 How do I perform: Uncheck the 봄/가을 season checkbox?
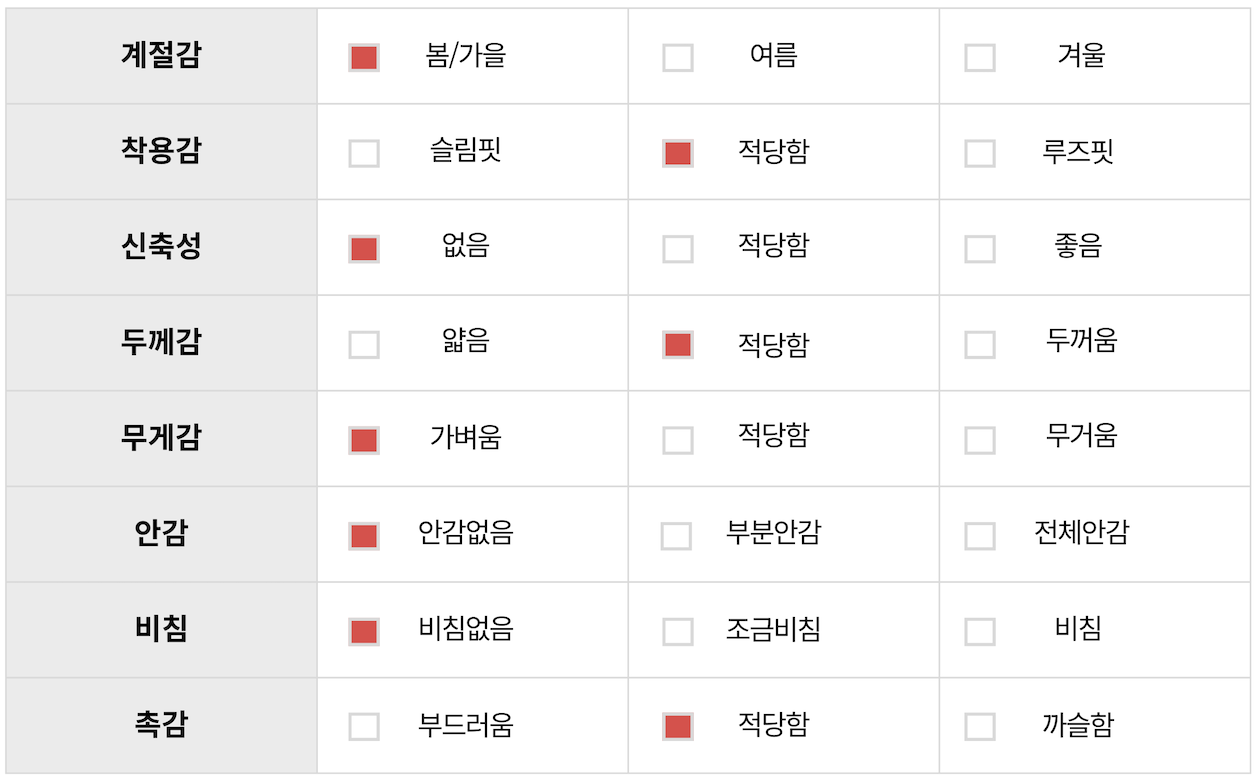point(364,58)
